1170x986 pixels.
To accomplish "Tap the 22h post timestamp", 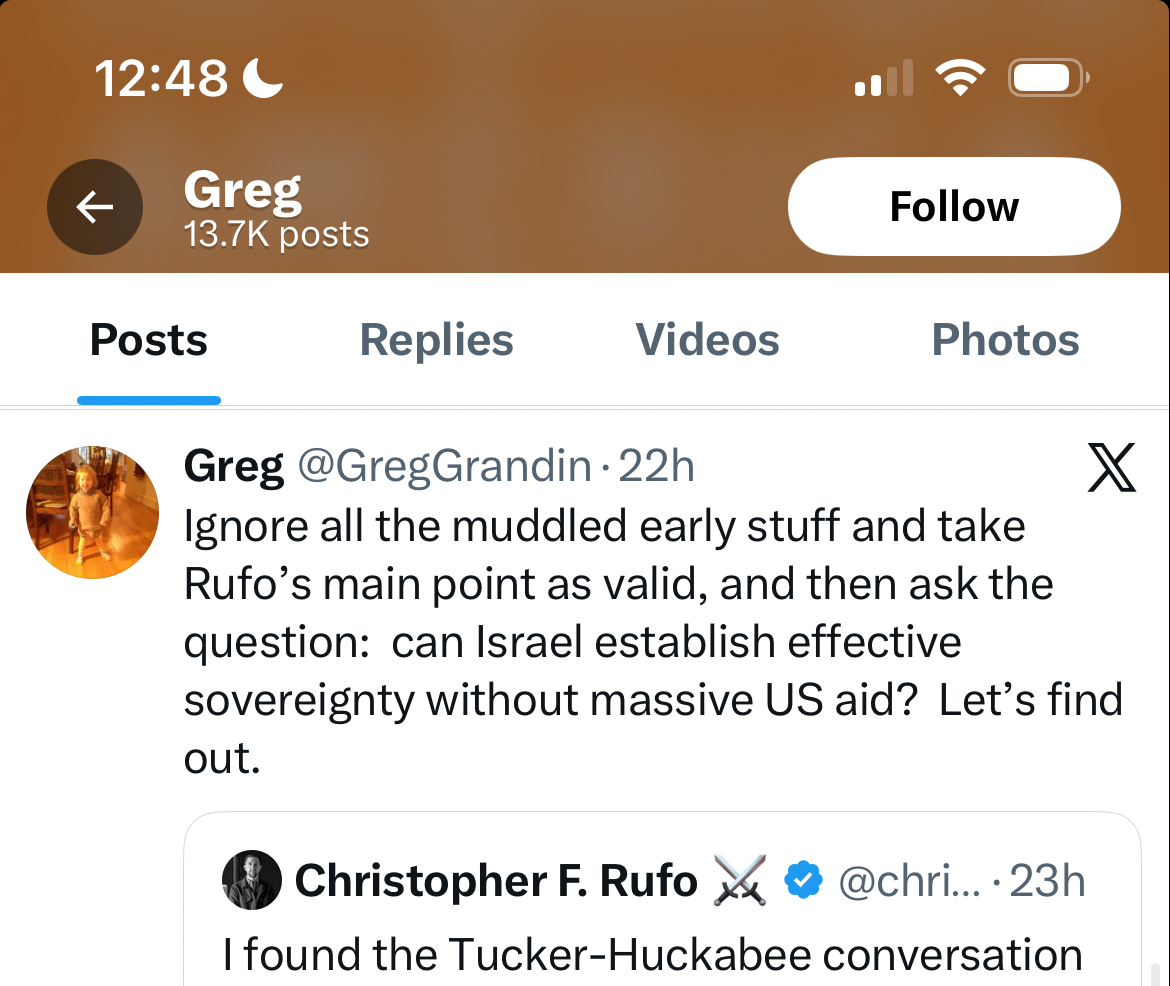I will (x=657, y=467).
